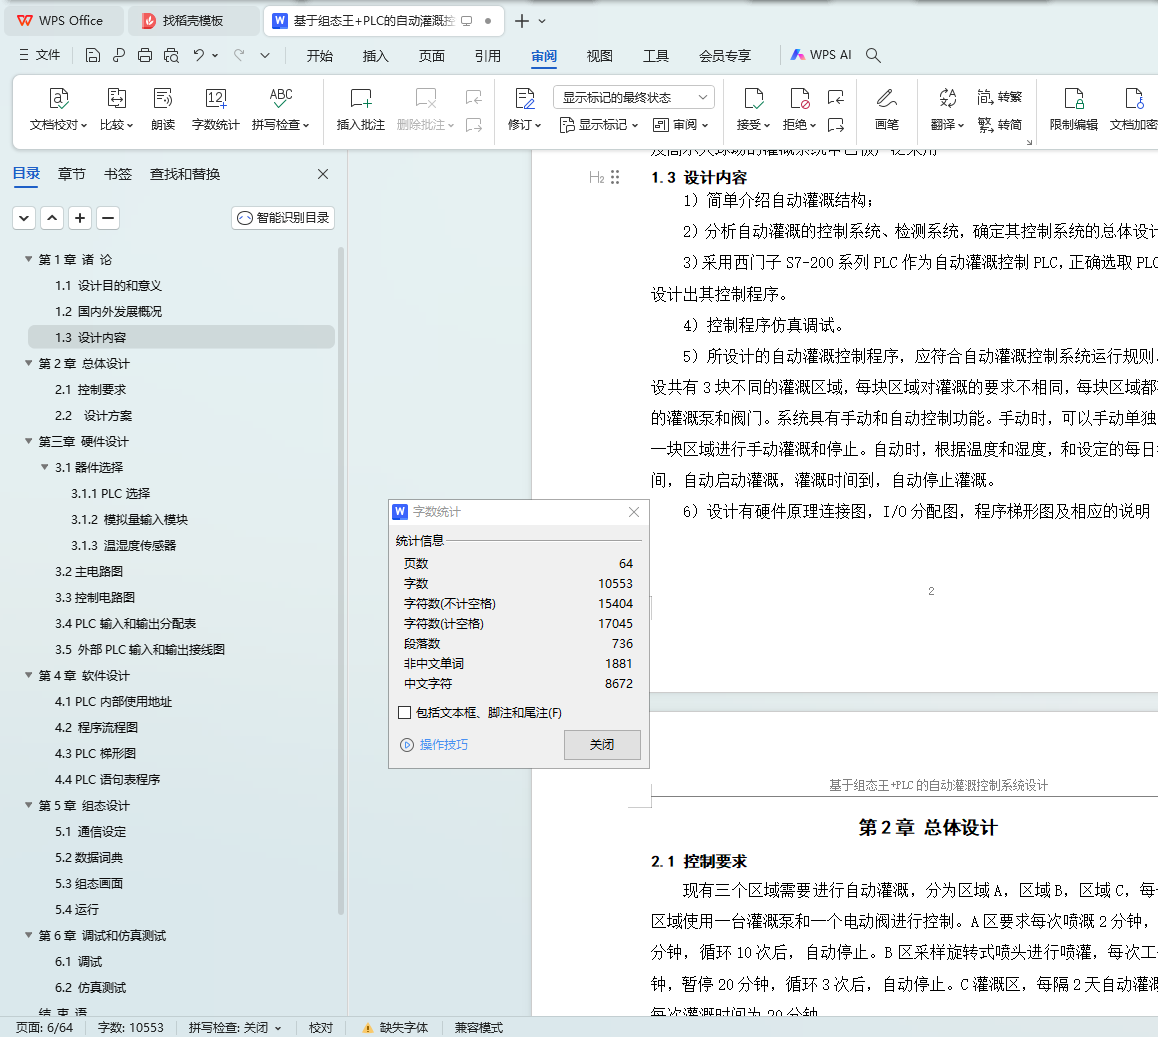Screen dimensions: 1158x1037
Task: Open the 操作技巧 tips link
Action: click(x=443, y=745)
